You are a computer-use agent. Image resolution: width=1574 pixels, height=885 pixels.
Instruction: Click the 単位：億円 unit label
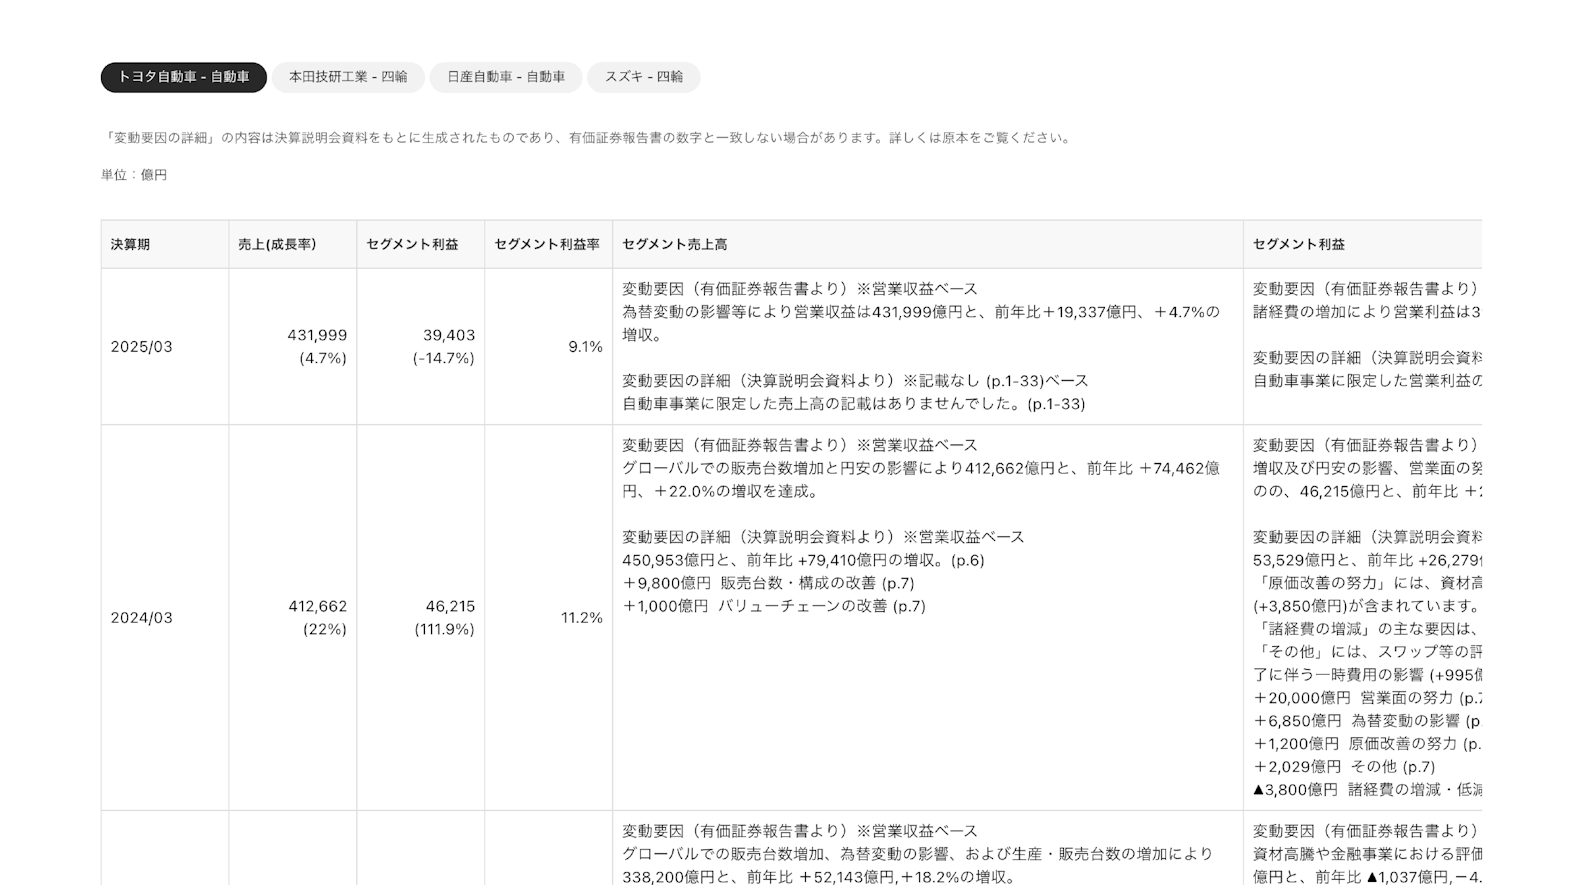tap(134, 175)
